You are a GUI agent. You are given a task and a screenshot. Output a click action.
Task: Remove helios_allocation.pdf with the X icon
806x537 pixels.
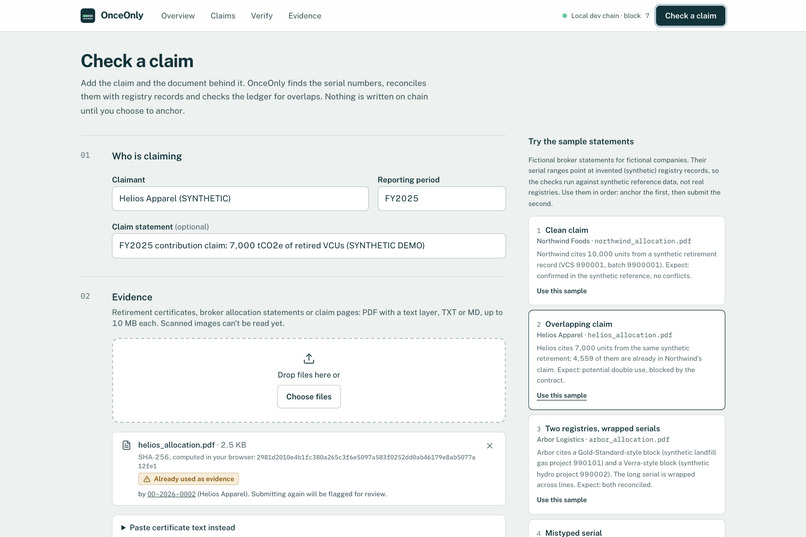pyautogui.click(x=489, y=446)
